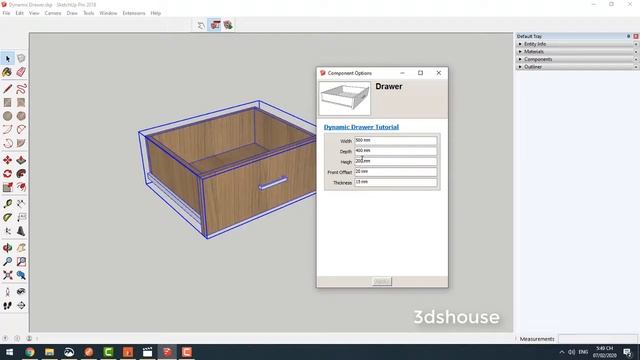Select the arrow Select tool
640x360 pixels.
click(8, 59)
